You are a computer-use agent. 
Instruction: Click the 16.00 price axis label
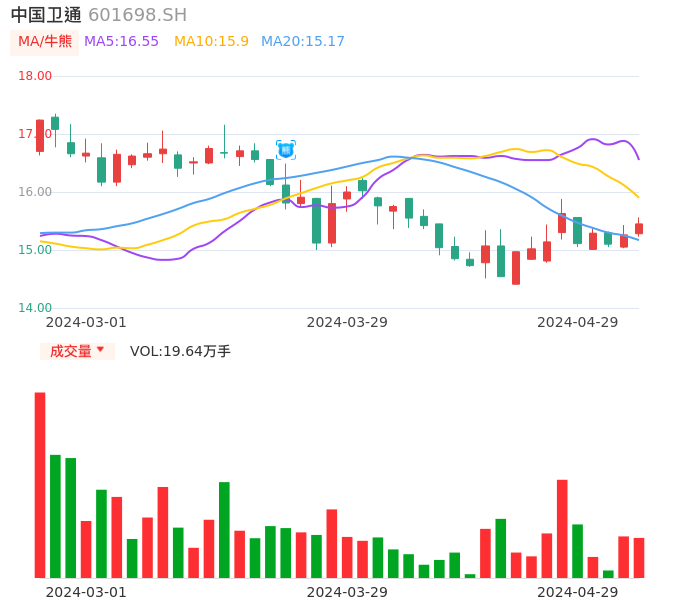(x=35, y=192)
